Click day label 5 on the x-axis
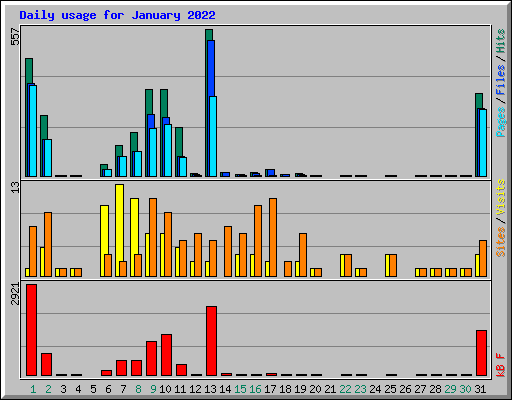The height and width of the screenshot is (400, 512). pyautogui.click(x=93, y=389)
